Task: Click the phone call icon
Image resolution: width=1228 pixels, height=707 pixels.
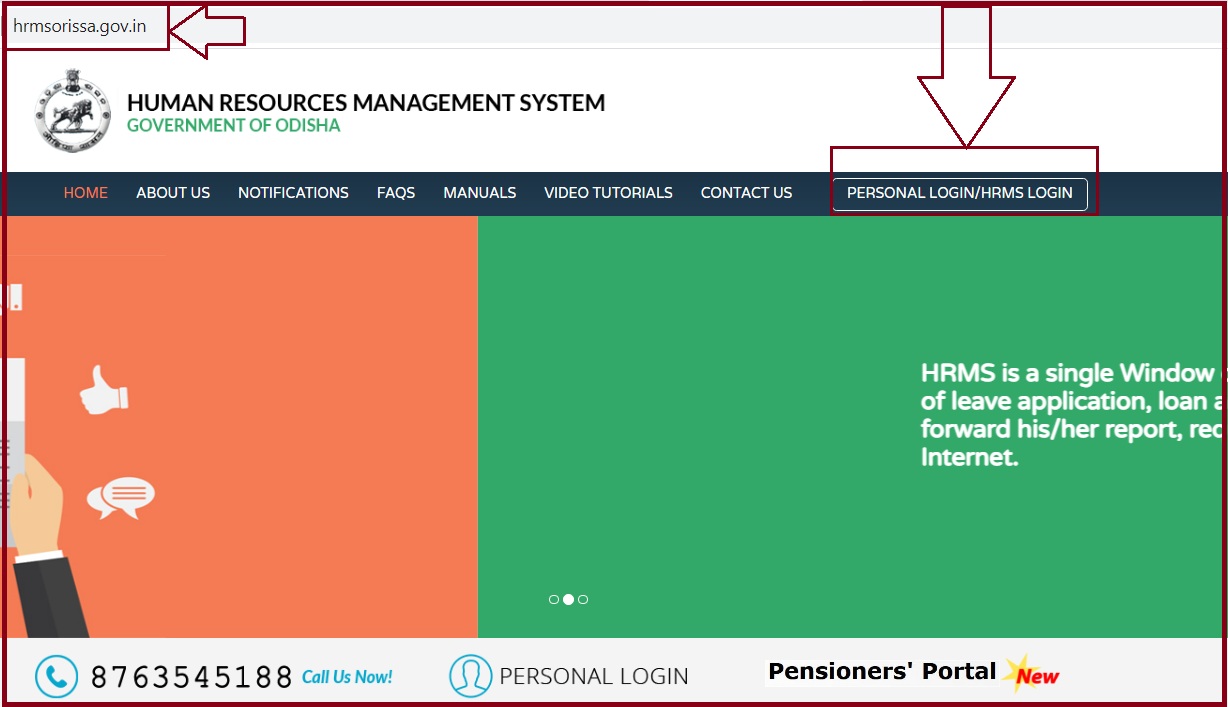Action: [x=57, y=676]
